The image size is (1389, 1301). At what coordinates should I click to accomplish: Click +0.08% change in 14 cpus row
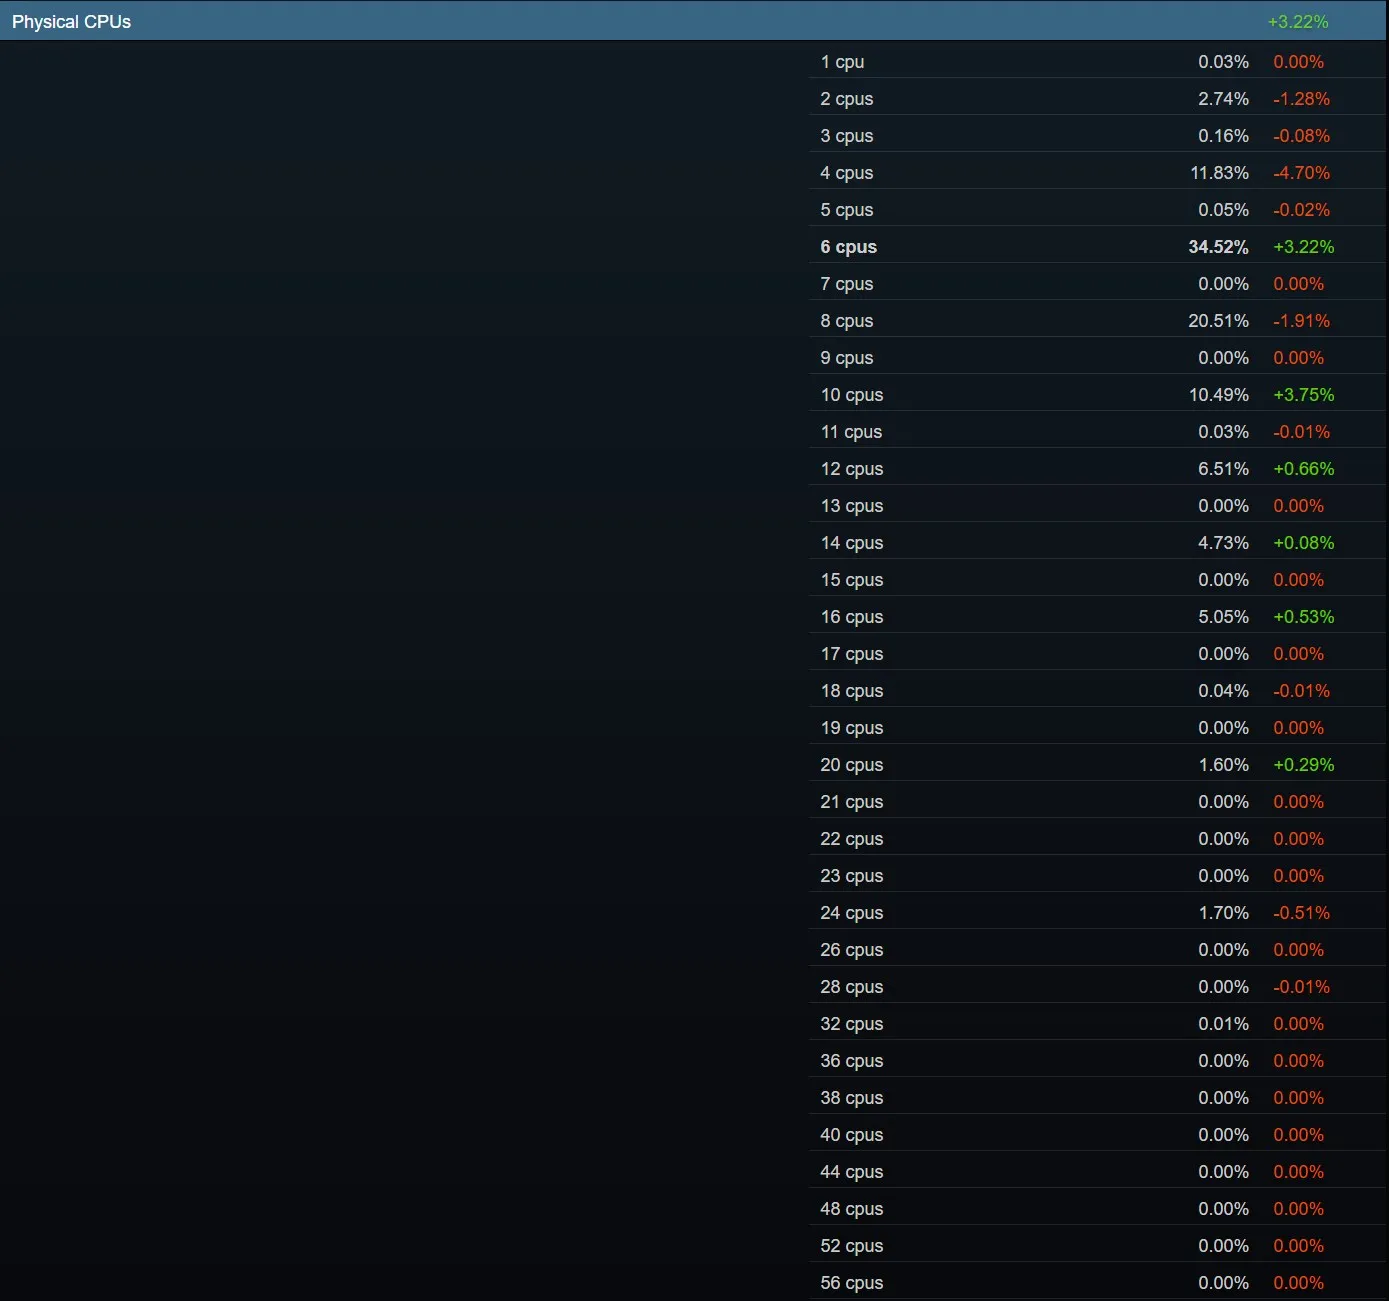(1303, 543)
